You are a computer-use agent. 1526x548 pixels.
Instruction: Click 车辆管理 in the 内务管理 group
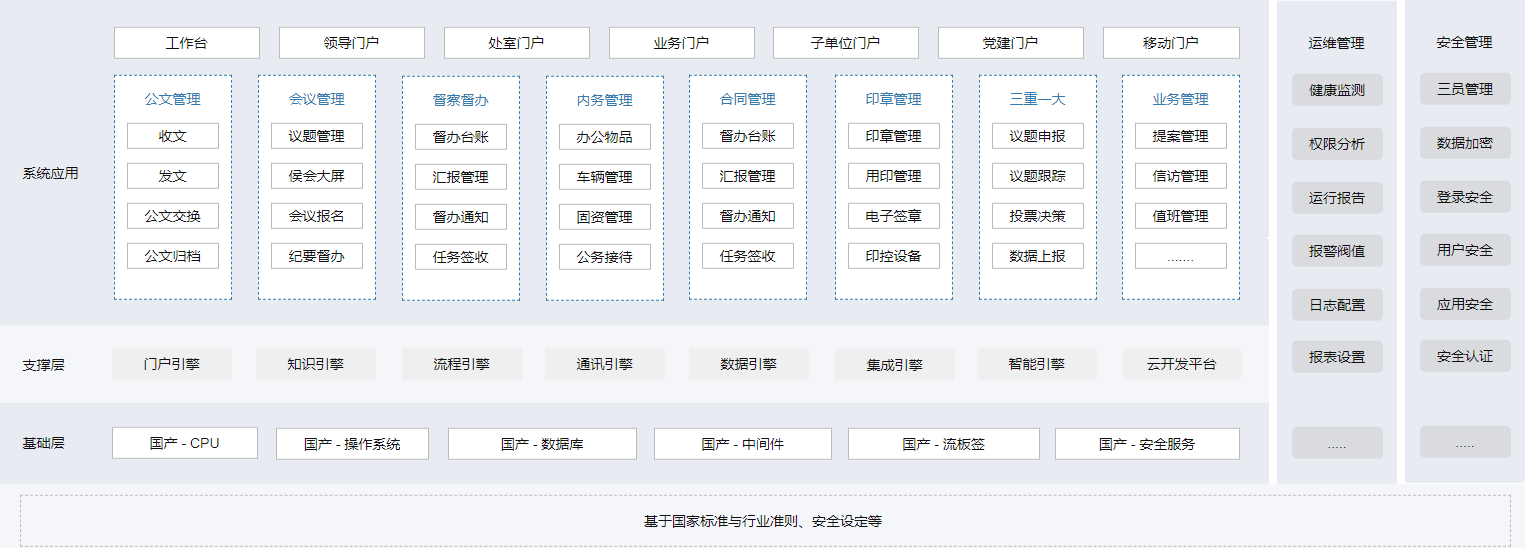[x=604, y=177]
